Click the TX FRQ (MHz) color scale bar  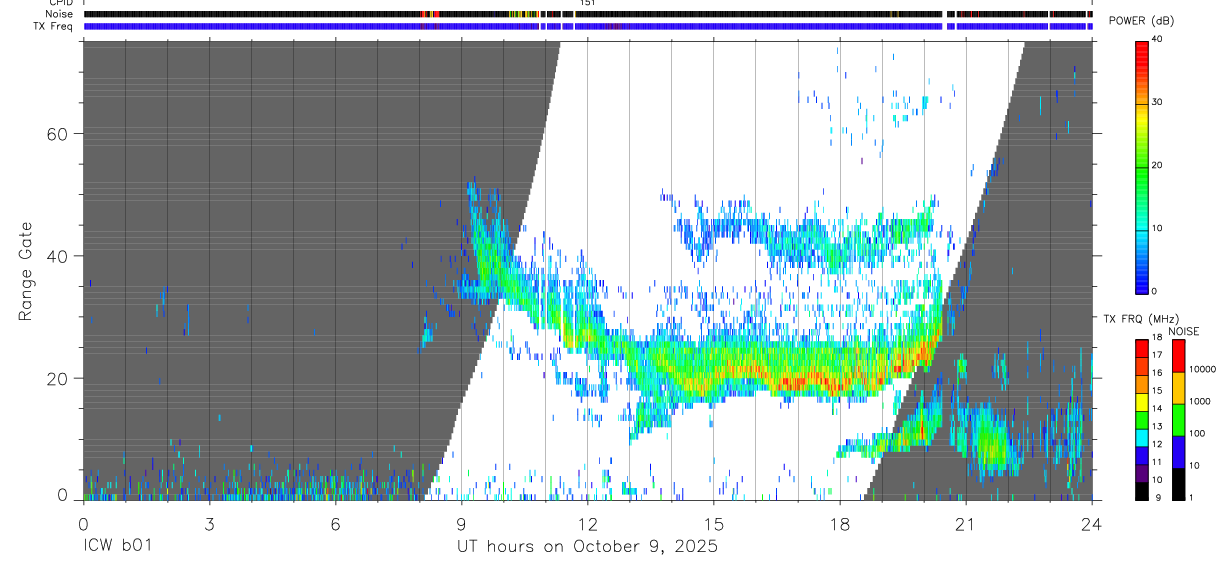coord(1142,420)
